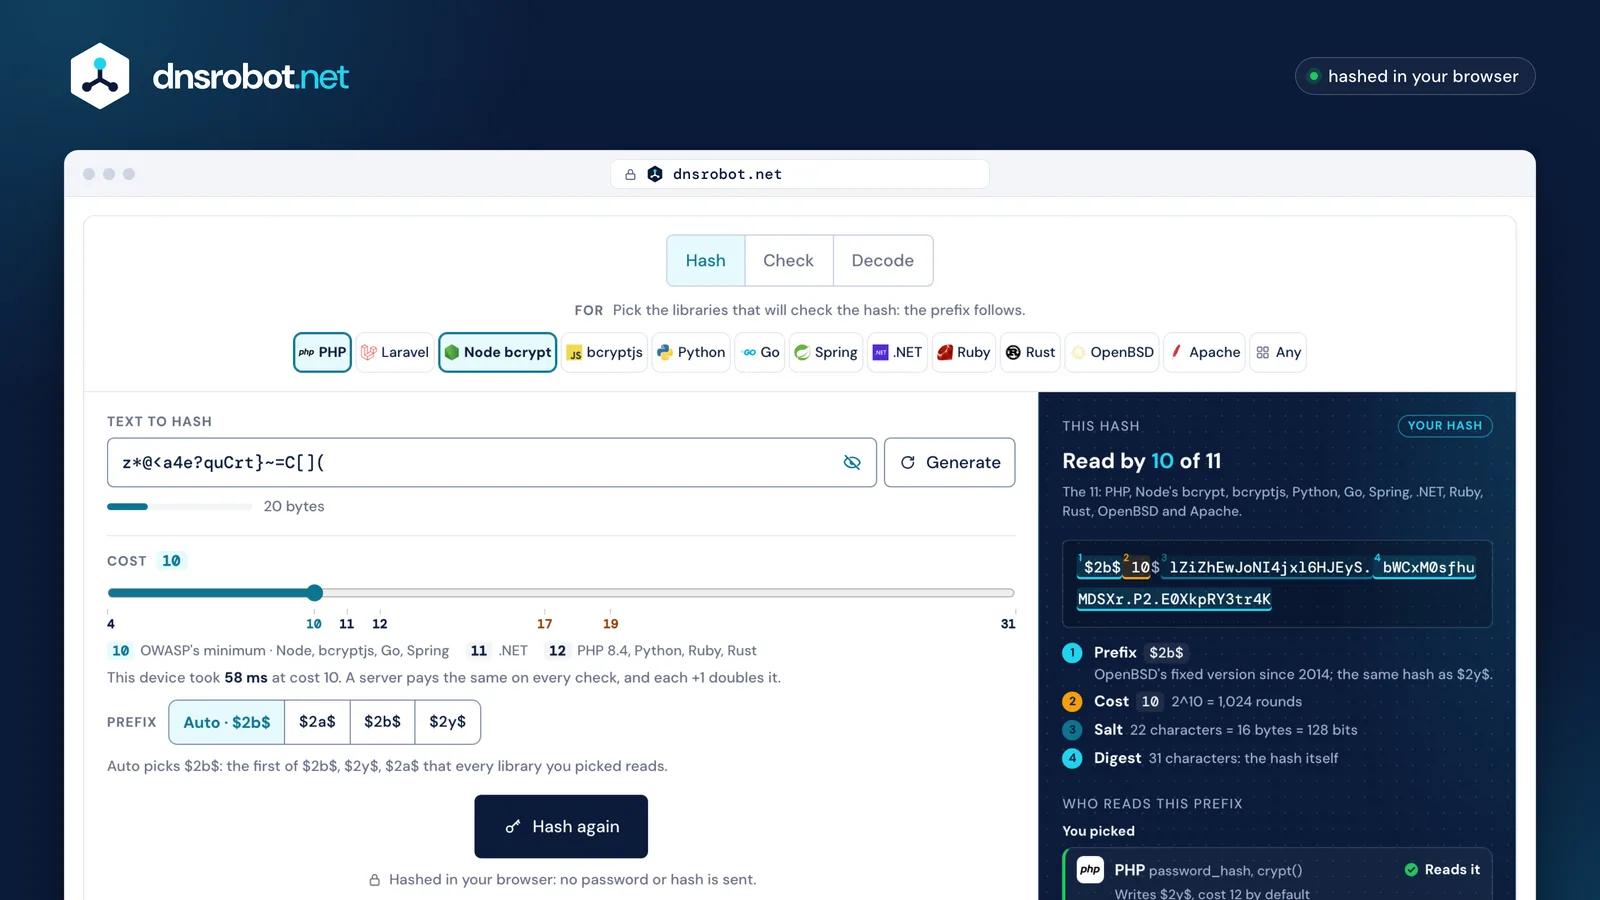Click cost tick mark 12
Image resolution: width=1600 pixels, height=900 pixels.
[380, 623]
